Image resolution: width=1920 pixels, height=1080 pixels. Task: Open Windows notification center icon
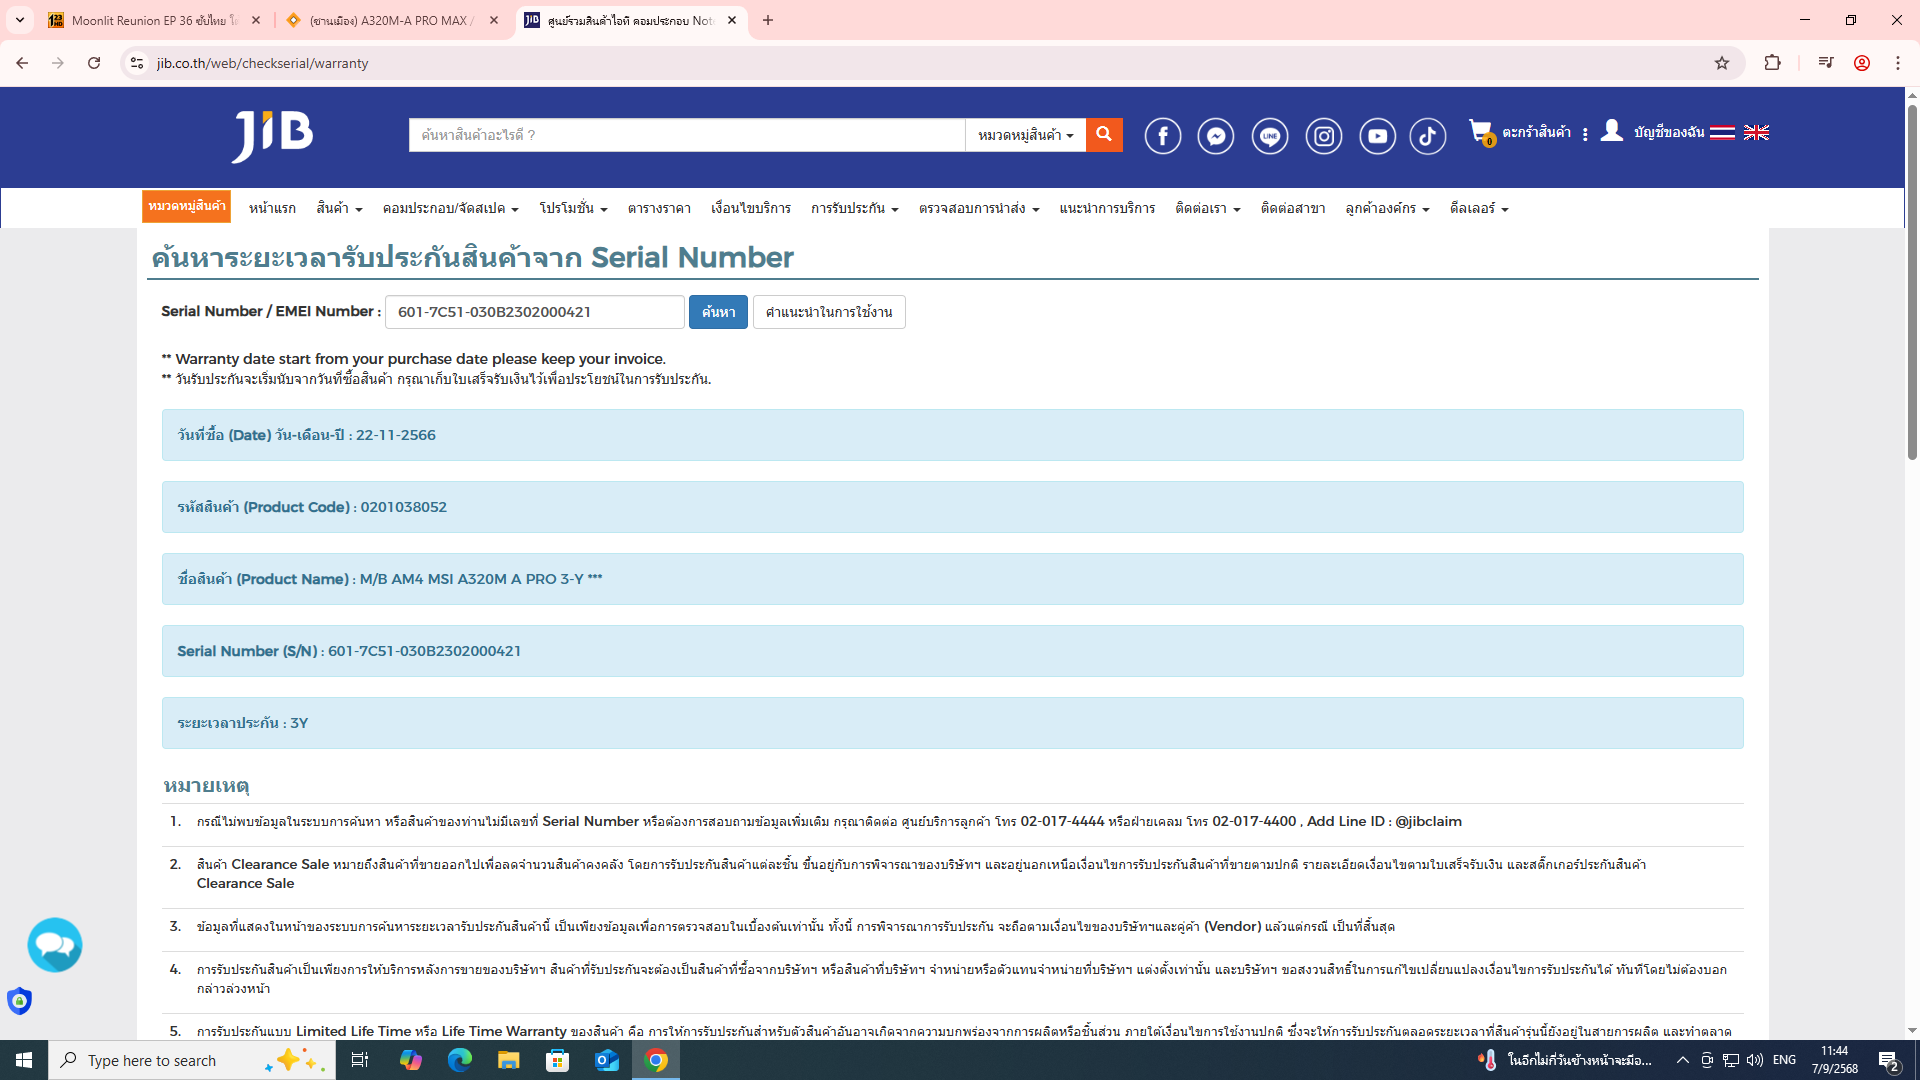(x=1888, y=1060)
